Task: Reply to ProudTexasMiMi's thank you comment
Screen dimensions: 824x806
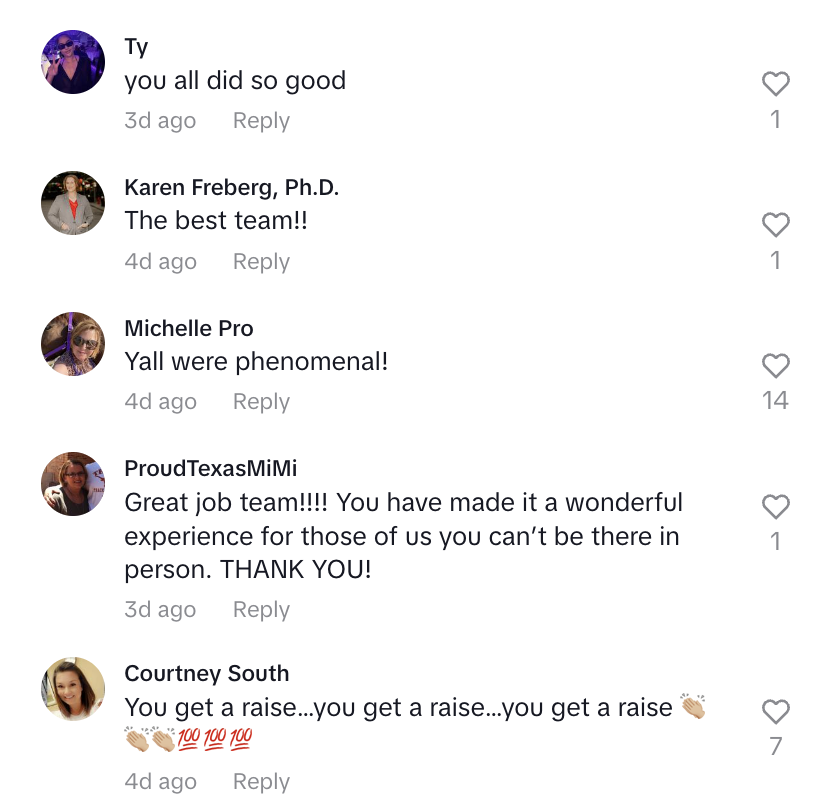Action: (261, 610)
